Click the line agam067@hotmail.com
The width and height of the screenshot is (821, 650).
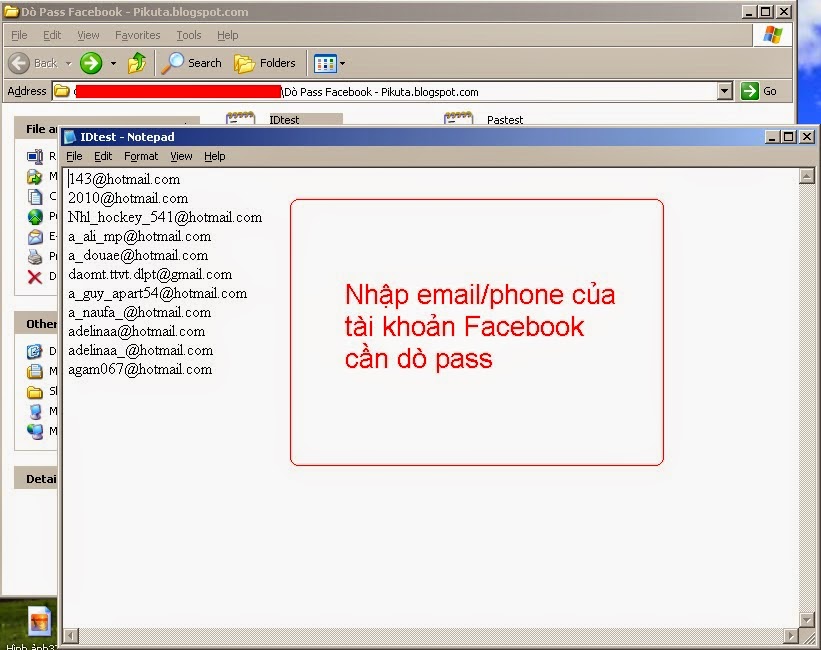(140, 369)
